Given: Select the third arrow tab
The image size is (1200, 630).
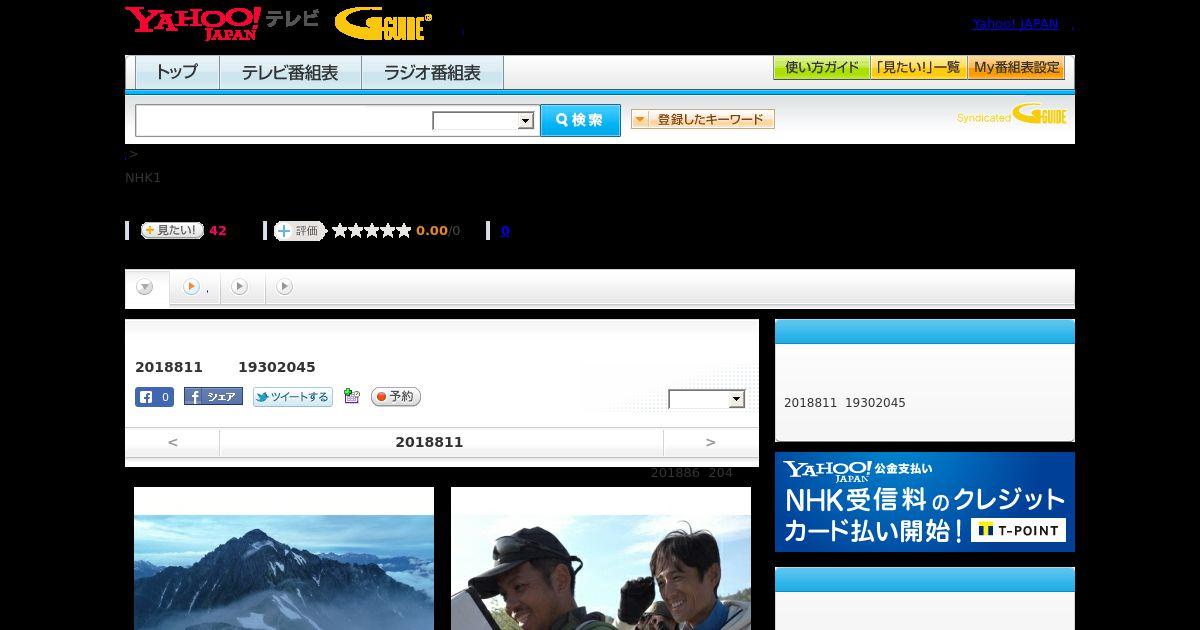Looking at the screenshot, I should coord(240,287).
